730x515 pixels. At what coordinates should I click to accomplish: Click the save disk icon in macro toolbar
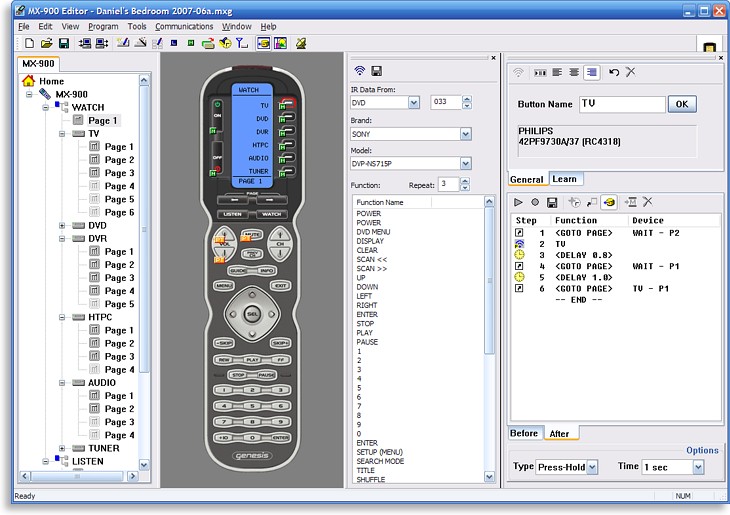(x=552, y=202)
